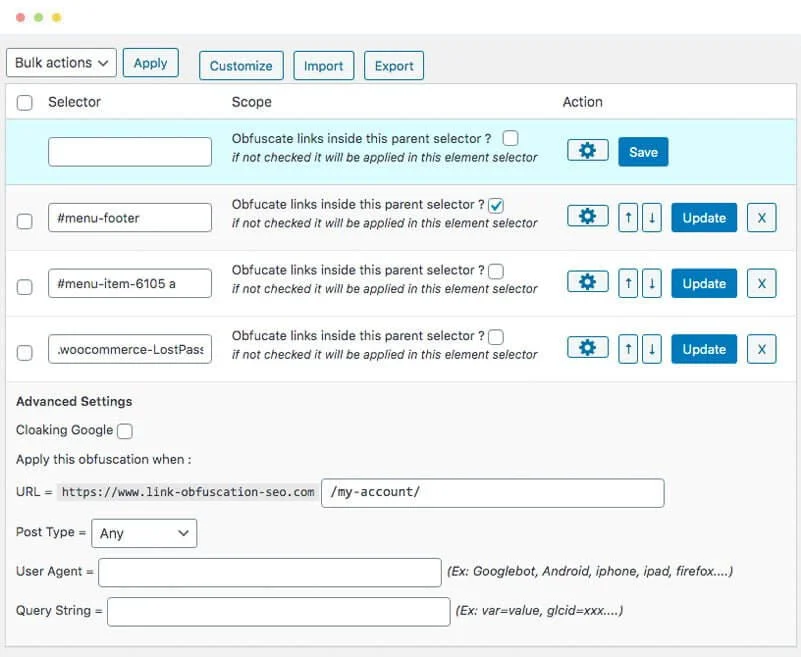801x657 pixels.
Task: Edit the #menu-footer selector field
Action: [130, 218]
